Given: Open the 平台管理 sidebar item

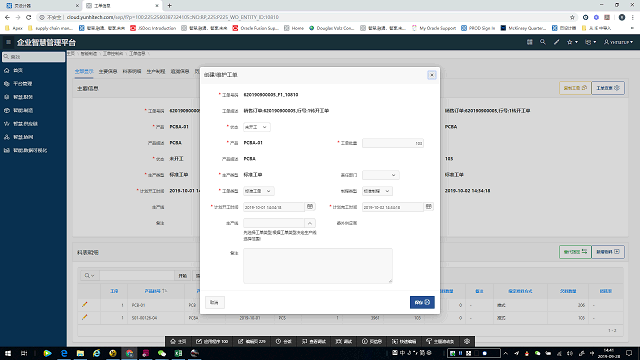Looking at the screenshot, I should [22, 84].
